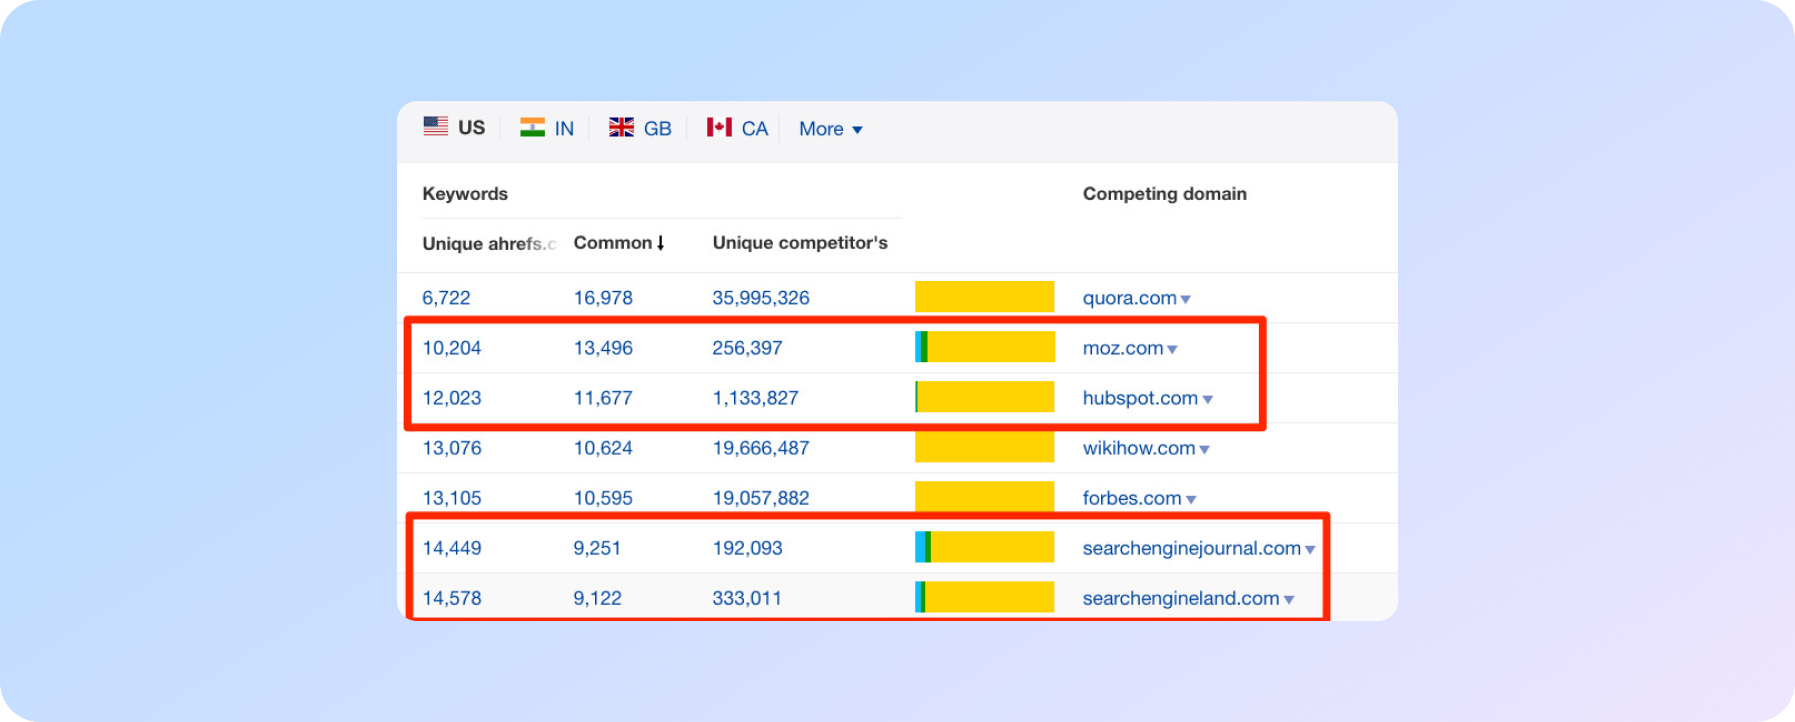Open searchengineland.com domain dropdown
The height and width of the screenshot is (722, 1795).
(1188, 598)
